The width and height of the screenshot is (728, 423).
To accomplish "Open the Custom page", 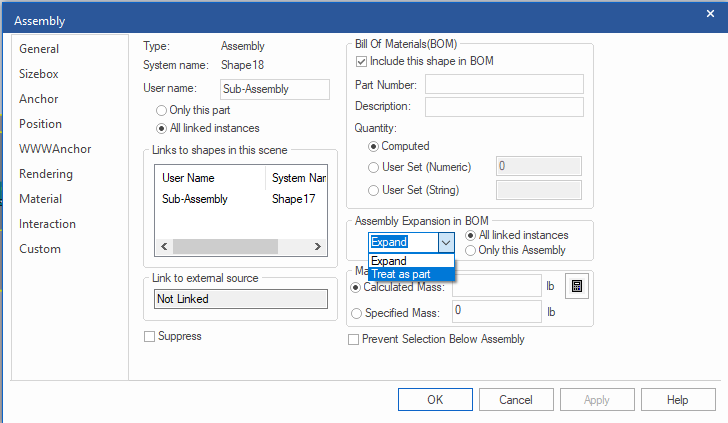I will pyautogui.click(x=40, y=249).
